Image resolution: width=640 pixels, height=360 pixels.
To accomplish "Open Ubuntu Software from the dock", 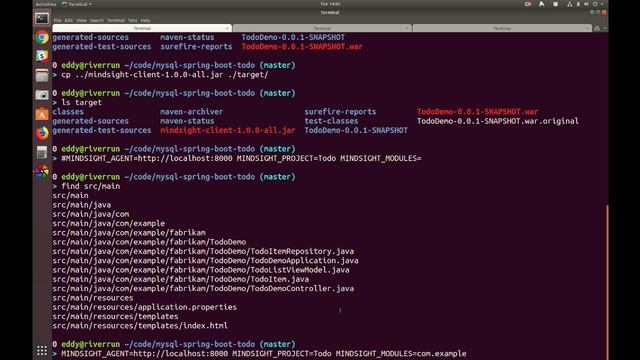I will pos(42,114).
